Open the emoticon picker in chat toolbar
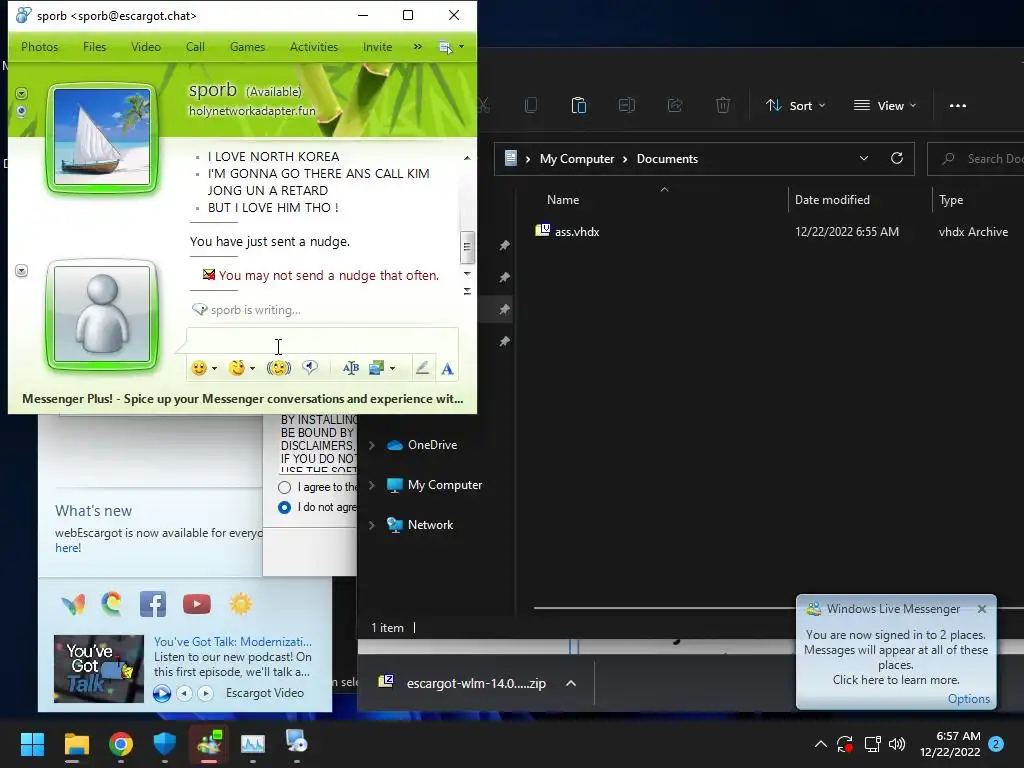This screenshot has width=1024, height=768. click(199, 368)
